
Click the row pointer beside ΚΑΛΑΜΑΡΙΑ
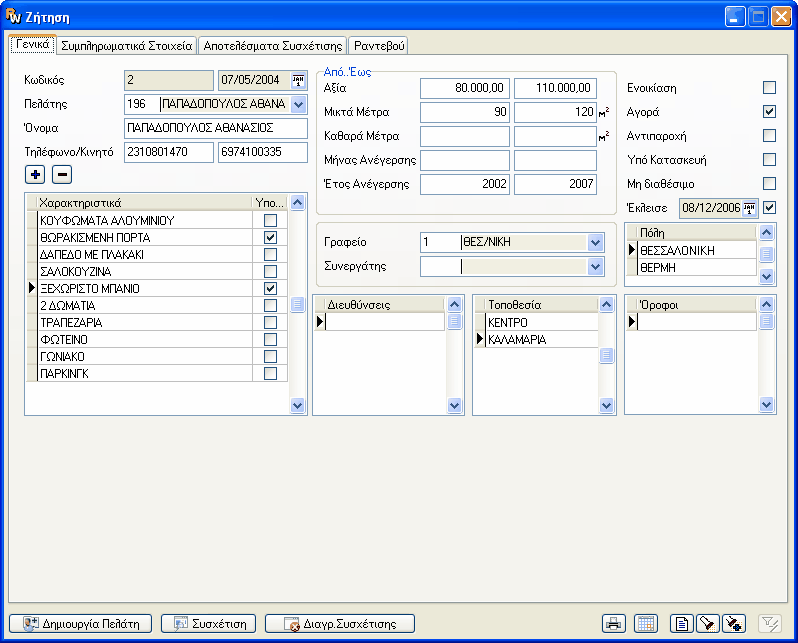tap(479, 339)
